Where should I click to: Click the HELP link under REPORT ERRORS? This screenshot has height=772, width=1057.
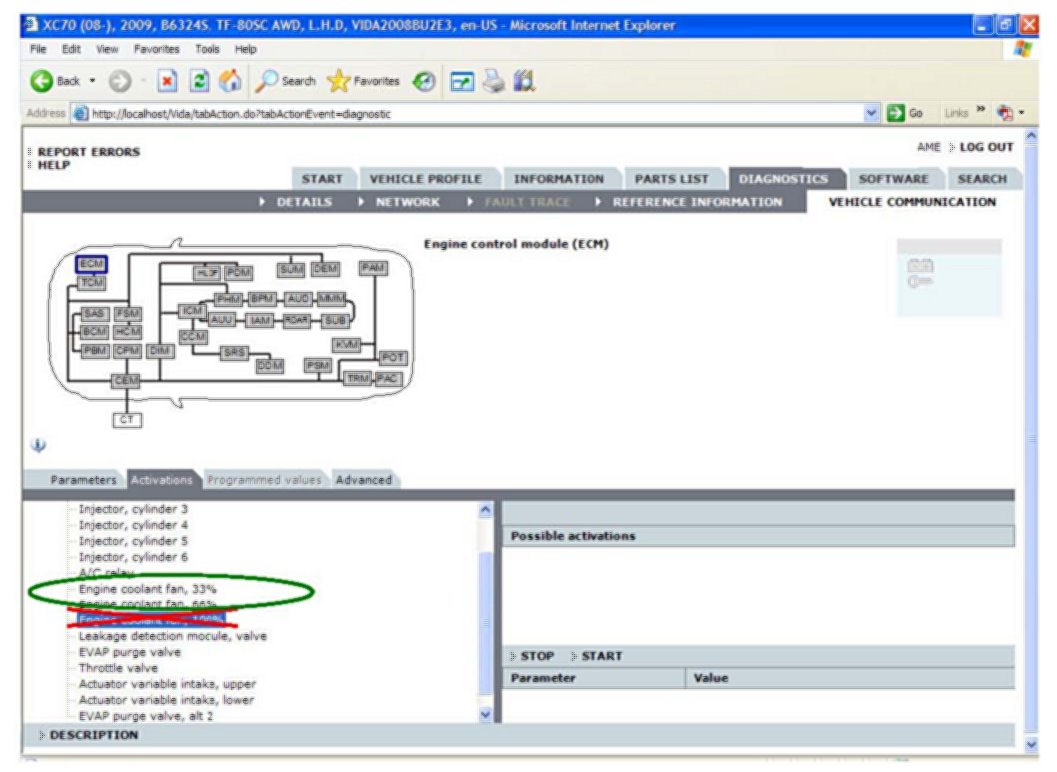[x=54, y=165]
